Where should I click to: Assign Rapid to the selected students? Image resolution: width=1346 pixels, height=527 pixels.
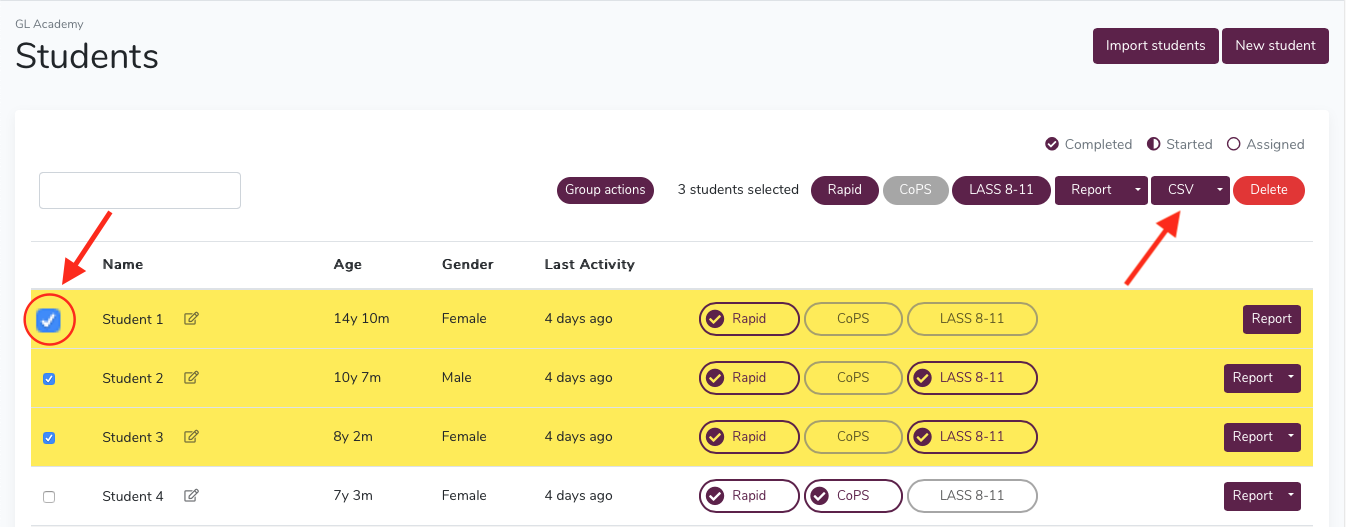[x=845, y=190]
